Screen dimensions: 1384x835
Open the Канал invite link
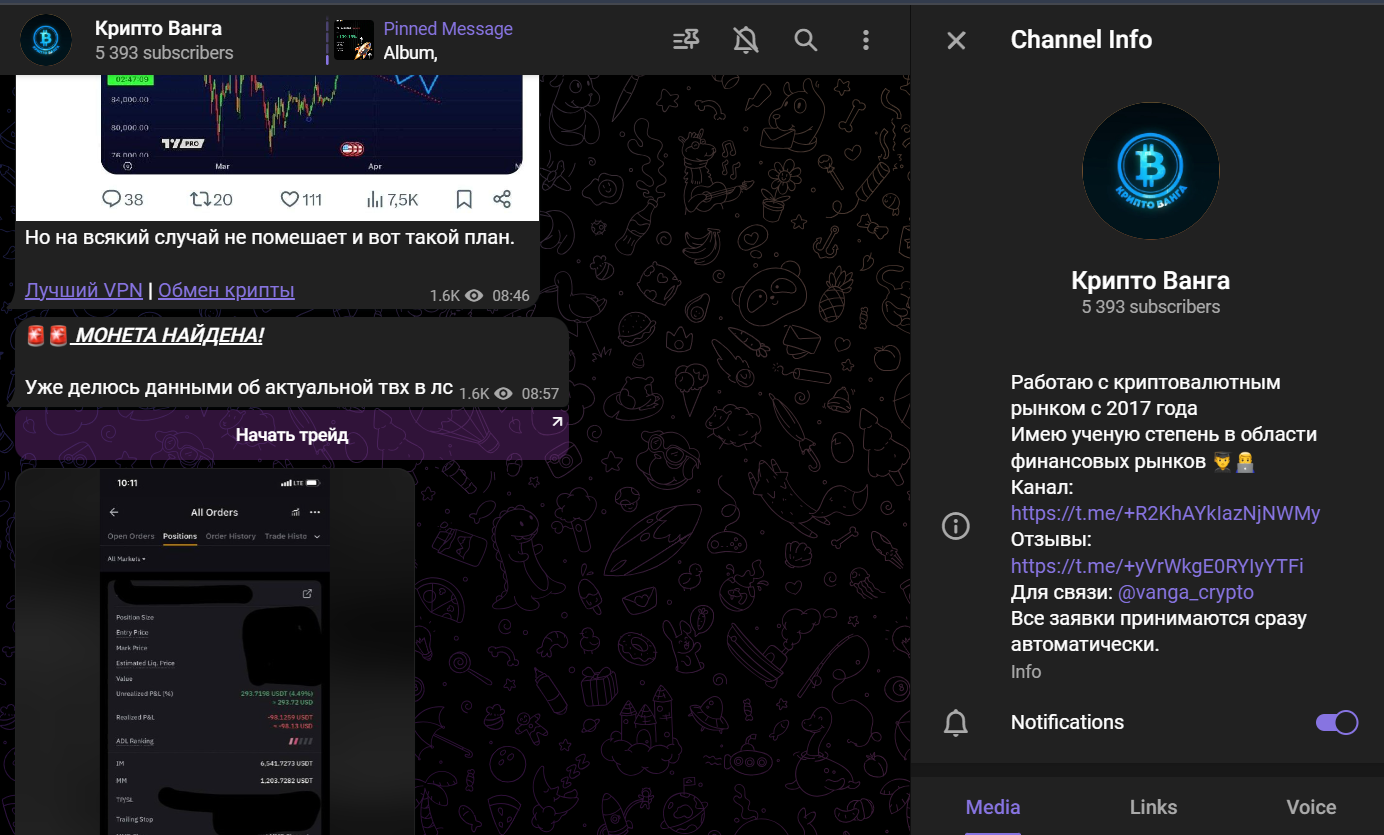coord(1165,513)
